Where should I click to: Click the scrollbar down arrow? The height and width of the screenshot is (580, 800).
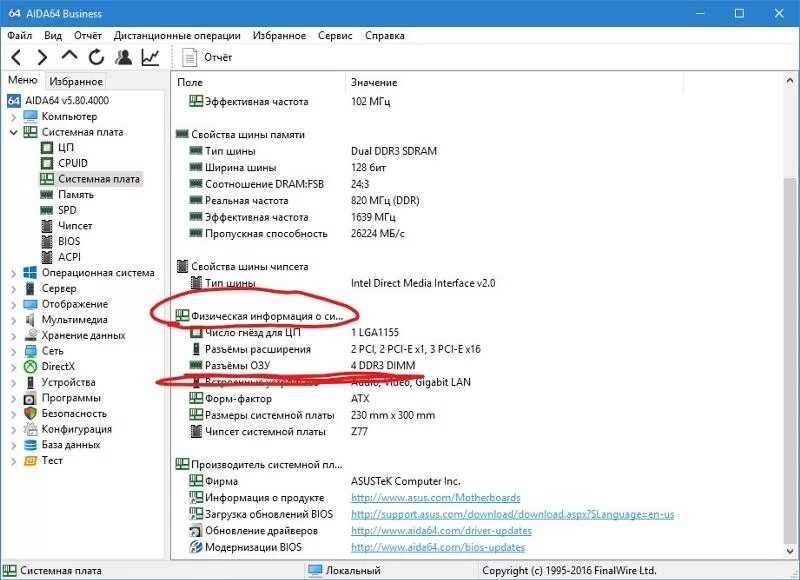pyautogui.click(x=790, y=551)
